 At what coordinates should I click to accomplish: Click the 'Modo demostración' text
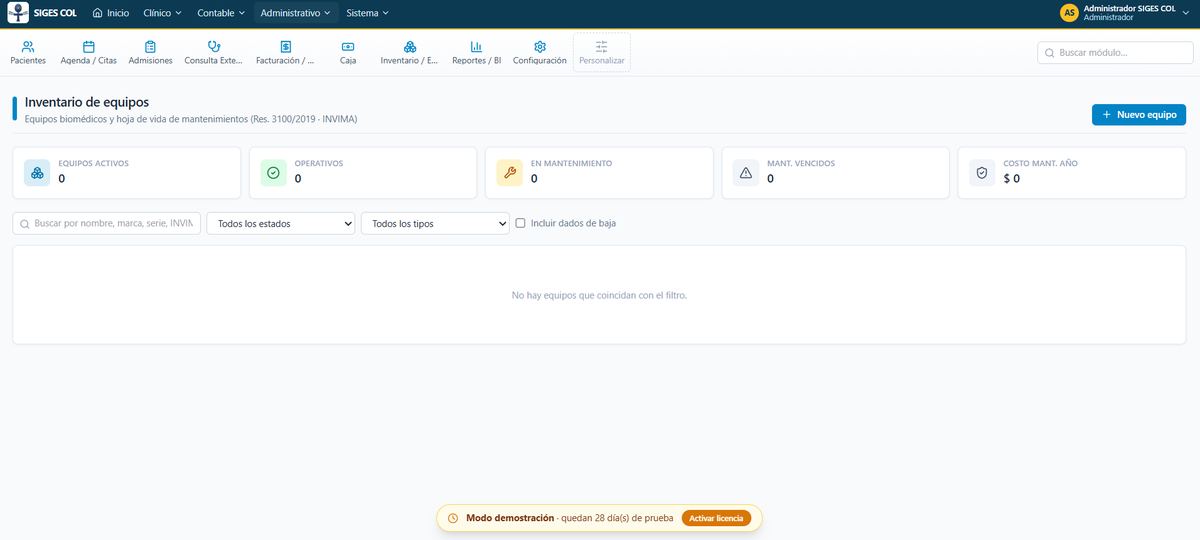510,518
